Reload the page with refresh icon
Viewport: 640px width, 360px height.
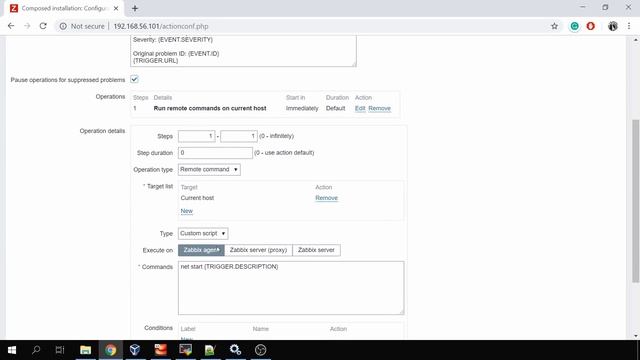[43, 26]
